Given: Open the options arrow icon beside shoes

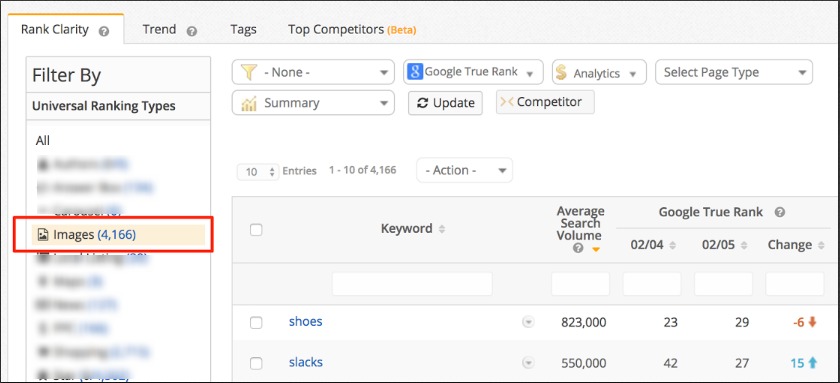Looking at the screenshot, I should pos(529,322).
